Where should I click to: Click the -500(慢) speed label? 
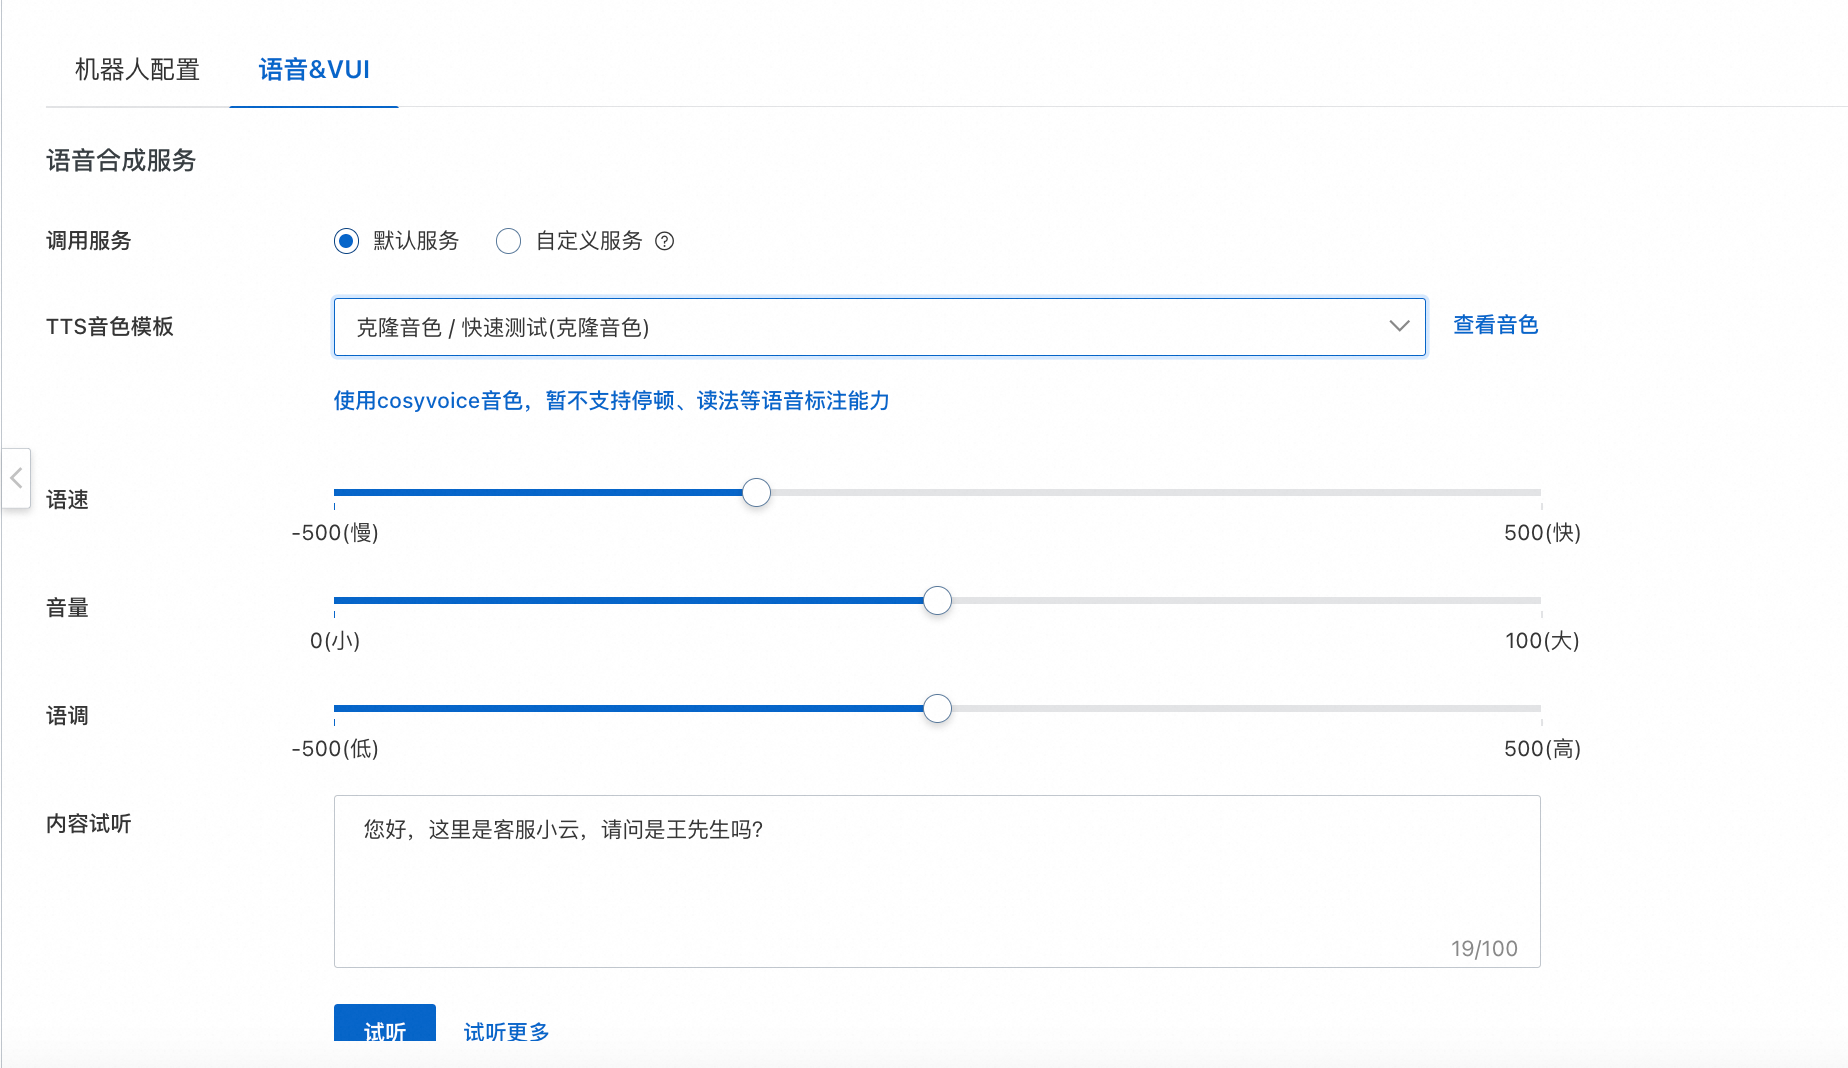pos(335,533)
